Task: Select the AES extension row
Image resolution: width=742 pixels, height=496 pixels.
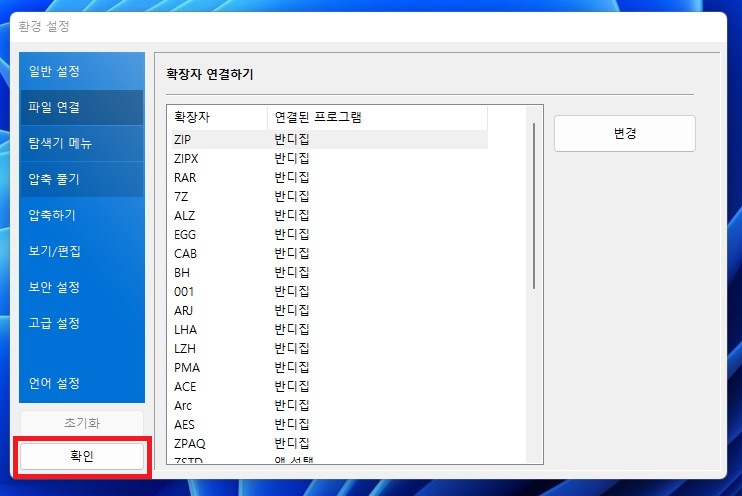Action: click(330, 425)
